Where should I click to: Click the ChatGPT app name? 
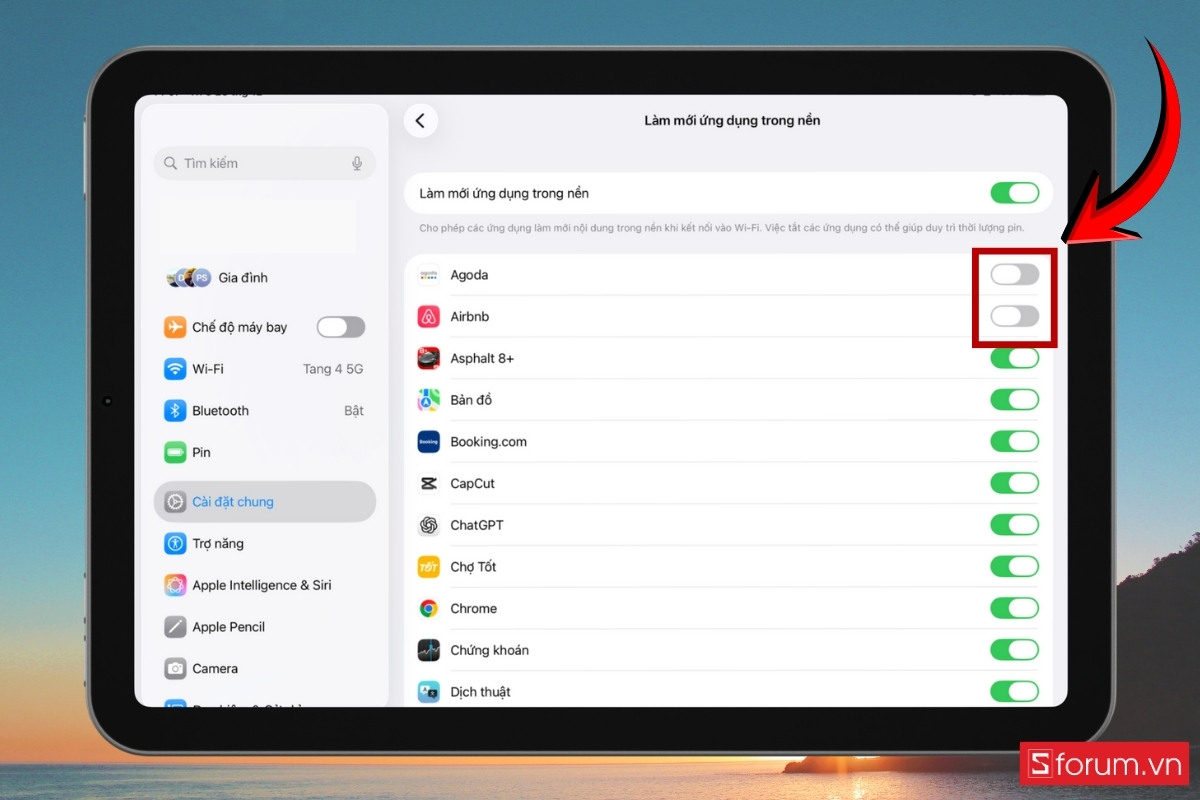477,525
